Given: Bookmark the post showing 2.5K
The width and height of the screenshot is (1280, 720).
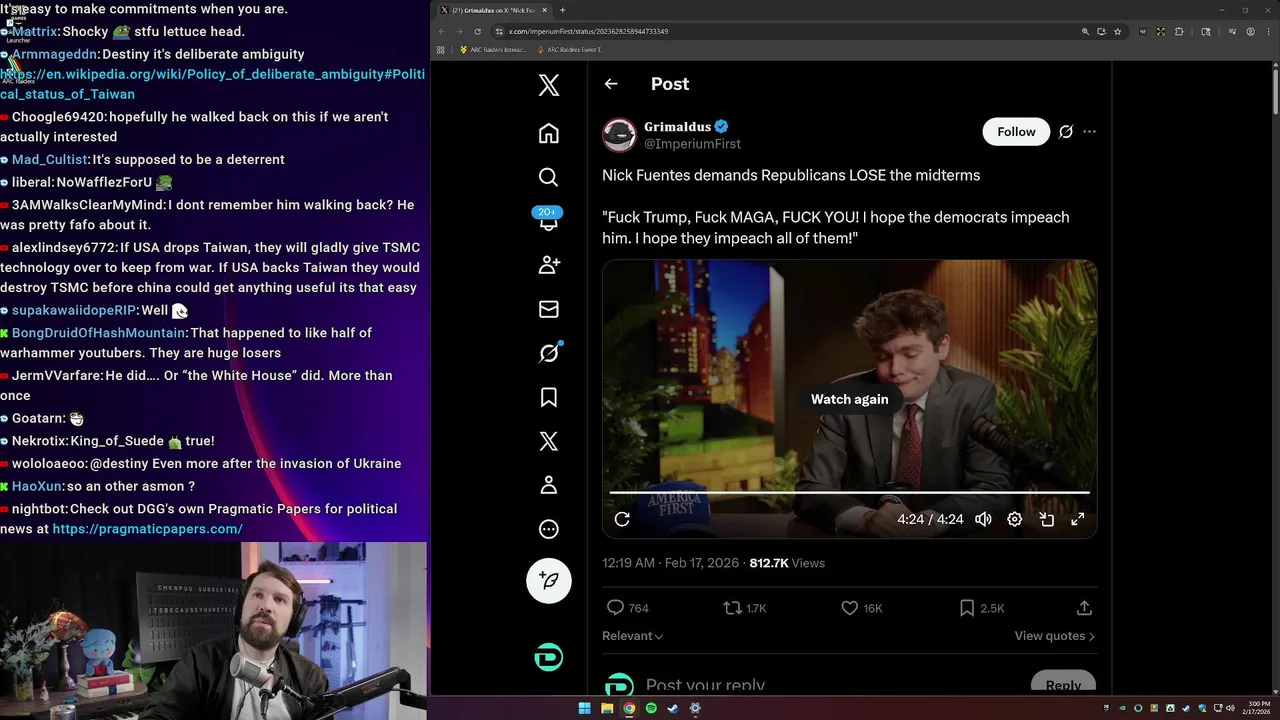Looking at the screenshot, I should pyautogui.click(x=981, y=608).
